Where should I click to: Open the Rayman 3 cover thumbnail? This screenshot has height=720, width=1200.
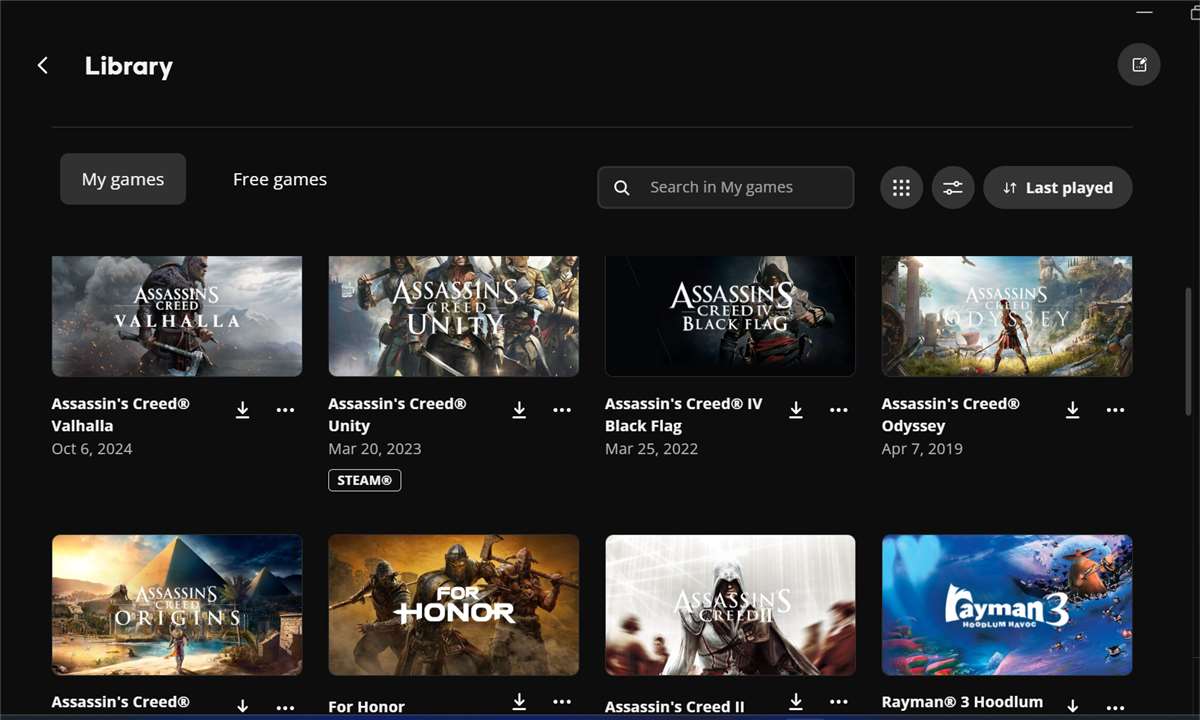point(1007,605)
